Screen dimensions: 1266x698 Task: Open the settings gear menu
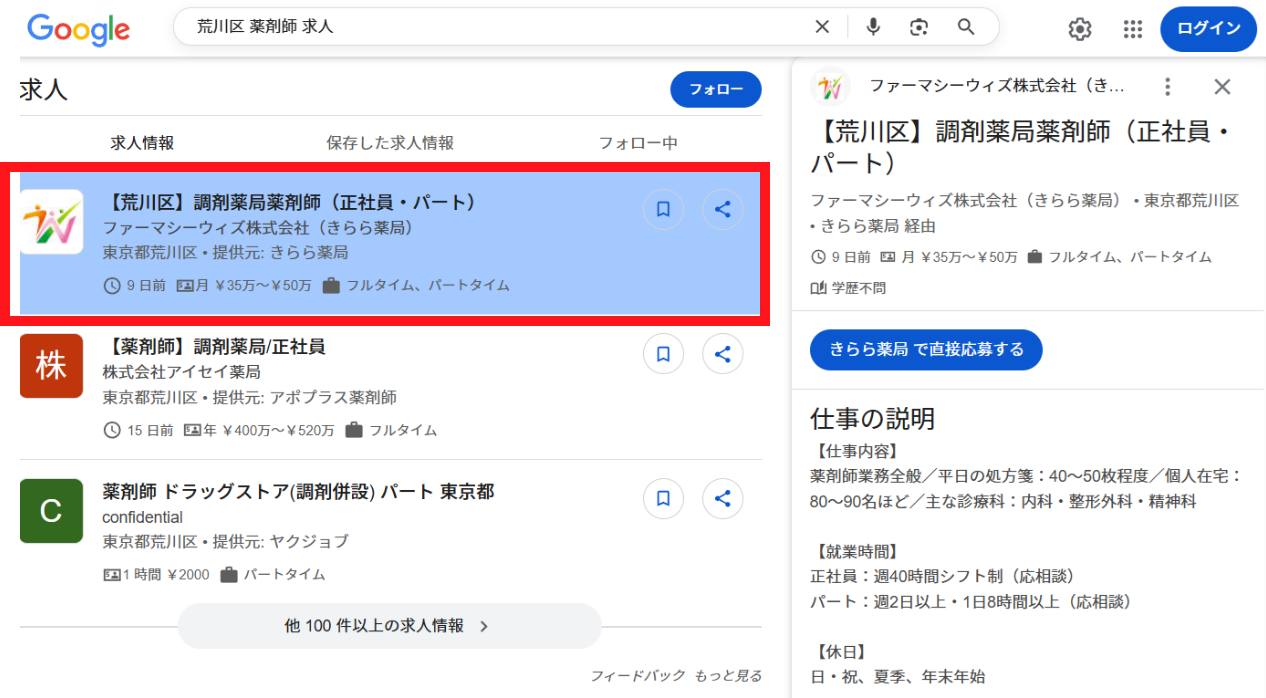click(x=1080, y=29)
